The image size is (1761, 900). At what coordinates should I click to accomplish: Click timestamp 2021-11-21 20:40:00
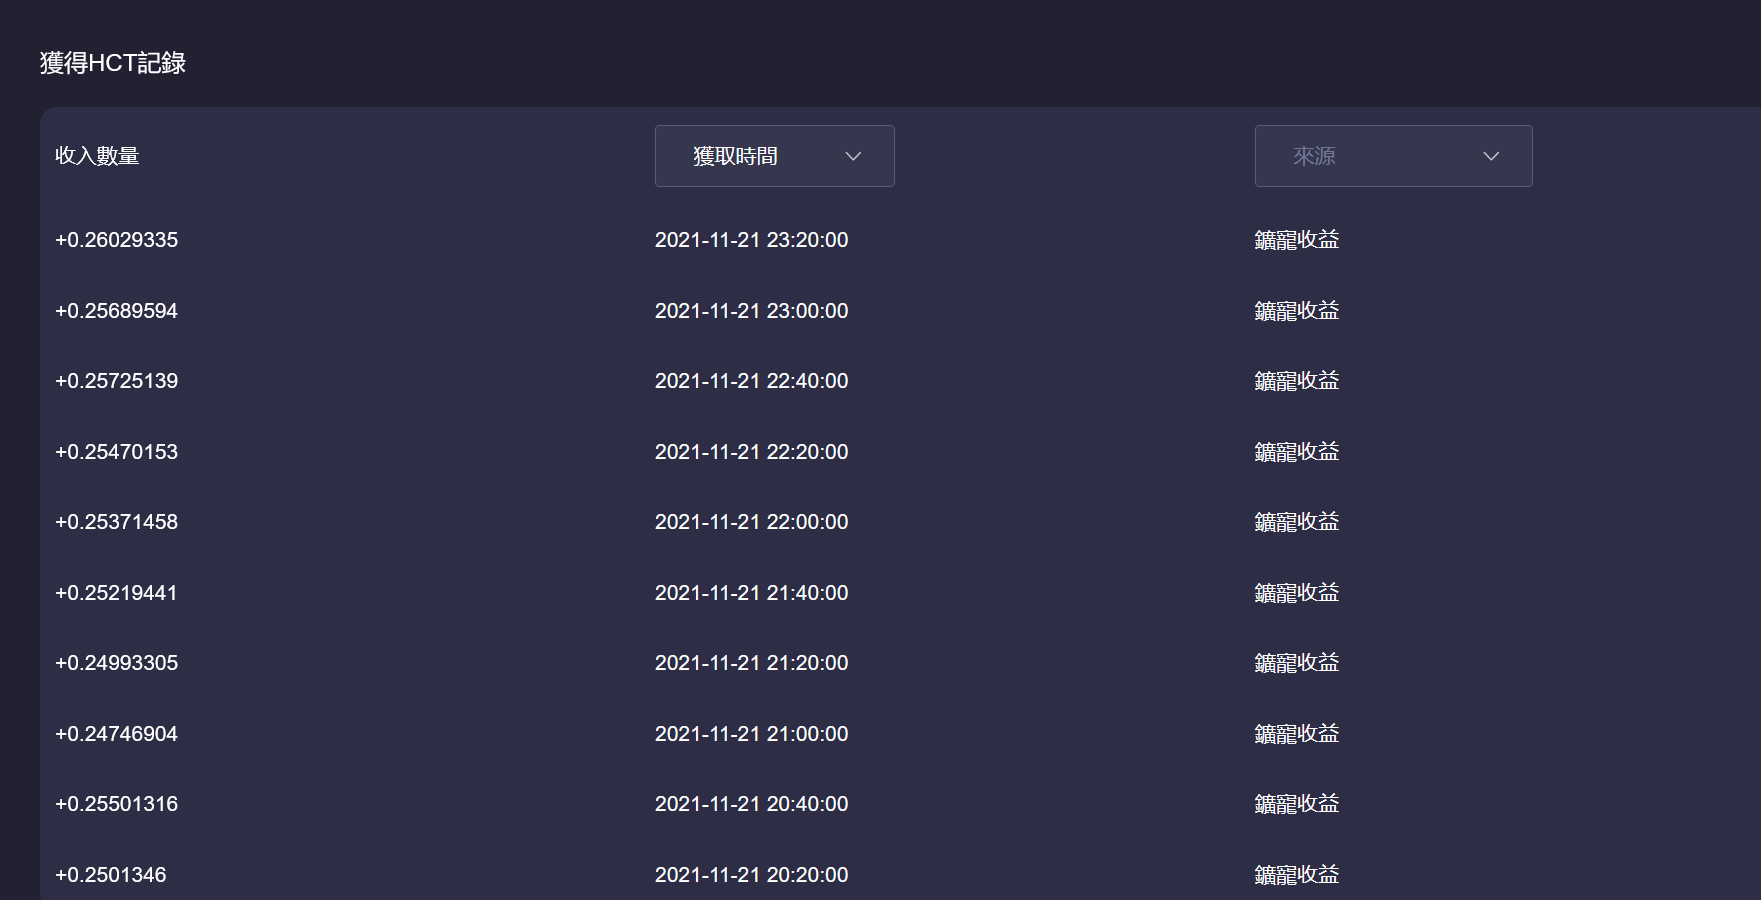click(751, 804)
